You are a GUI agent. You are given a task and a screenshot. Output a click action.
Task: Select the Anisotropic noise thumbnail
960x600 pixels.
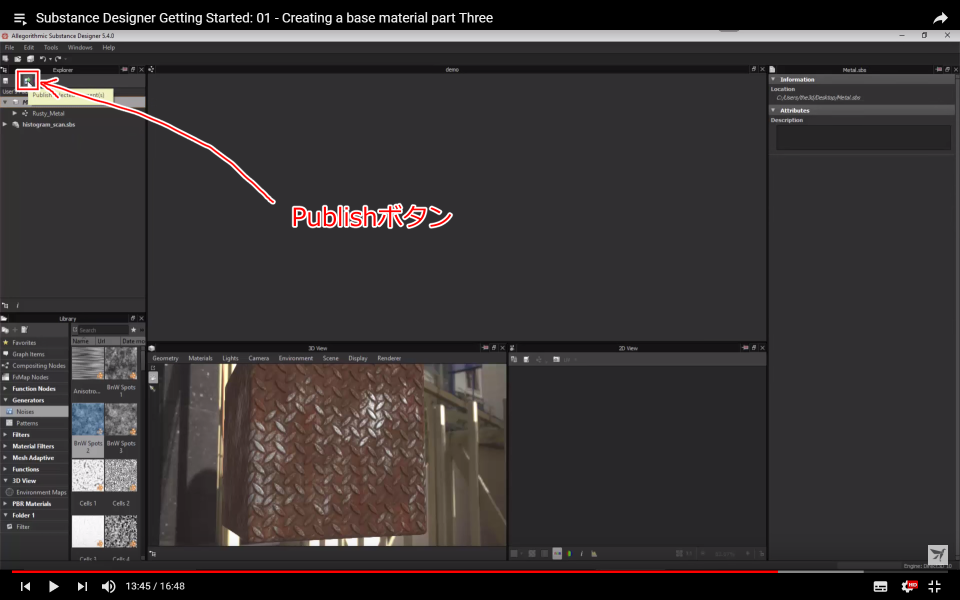click(x=88, y=364)
